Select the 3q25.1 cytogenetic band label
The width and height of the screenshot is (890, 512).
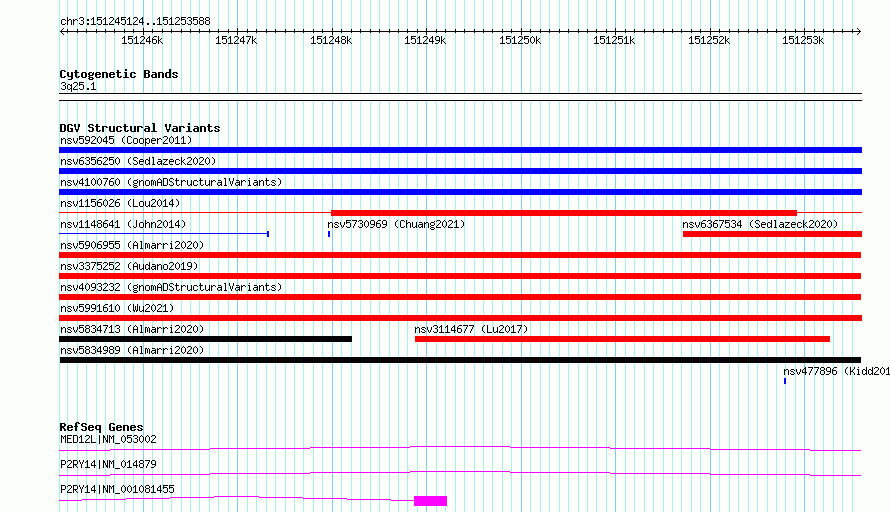click(78, 86)
